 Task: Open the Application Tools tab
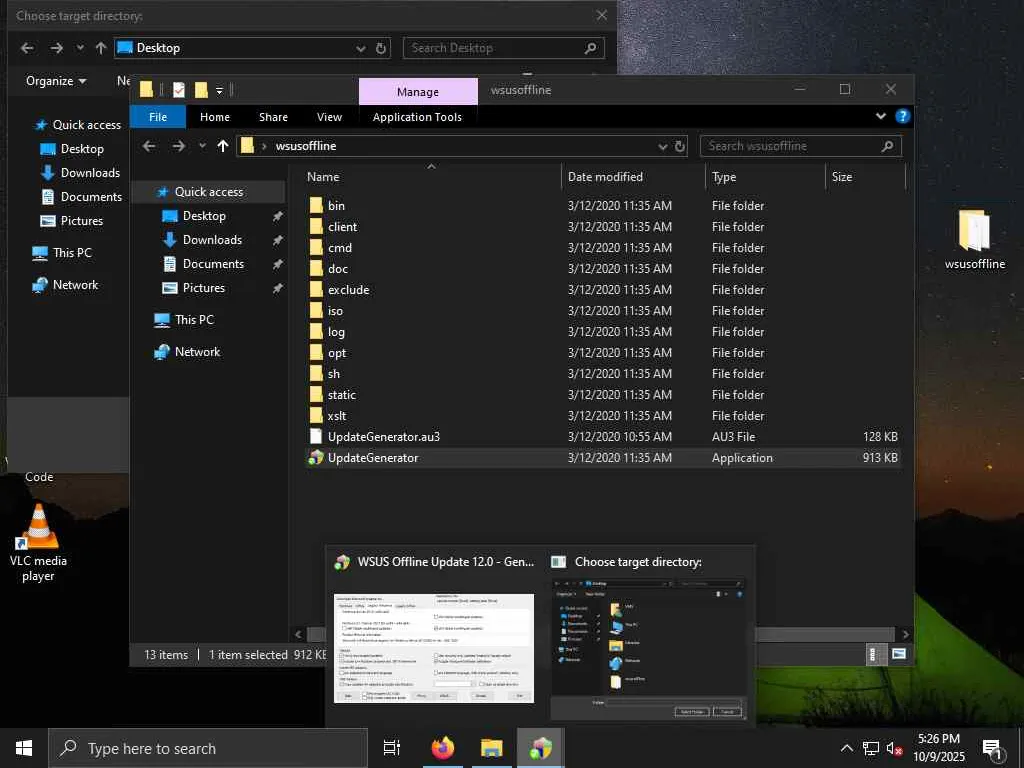[x=417, y=117]
